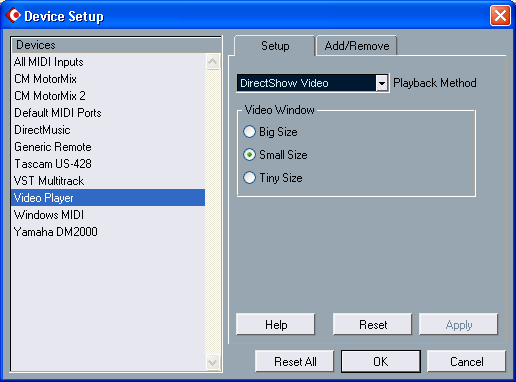
Task: Select CM MotorMix device
Action: click(x=108, y=79)
